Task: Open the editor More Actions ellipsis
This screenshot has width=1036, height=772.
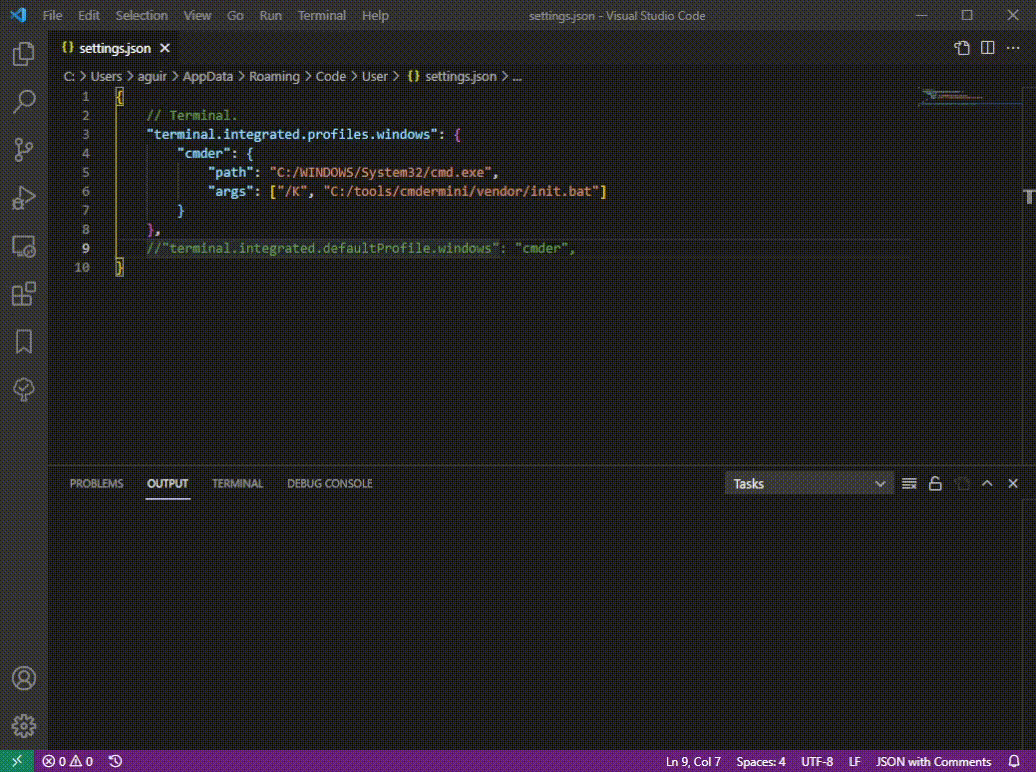Action: (x=1013, y=48)
